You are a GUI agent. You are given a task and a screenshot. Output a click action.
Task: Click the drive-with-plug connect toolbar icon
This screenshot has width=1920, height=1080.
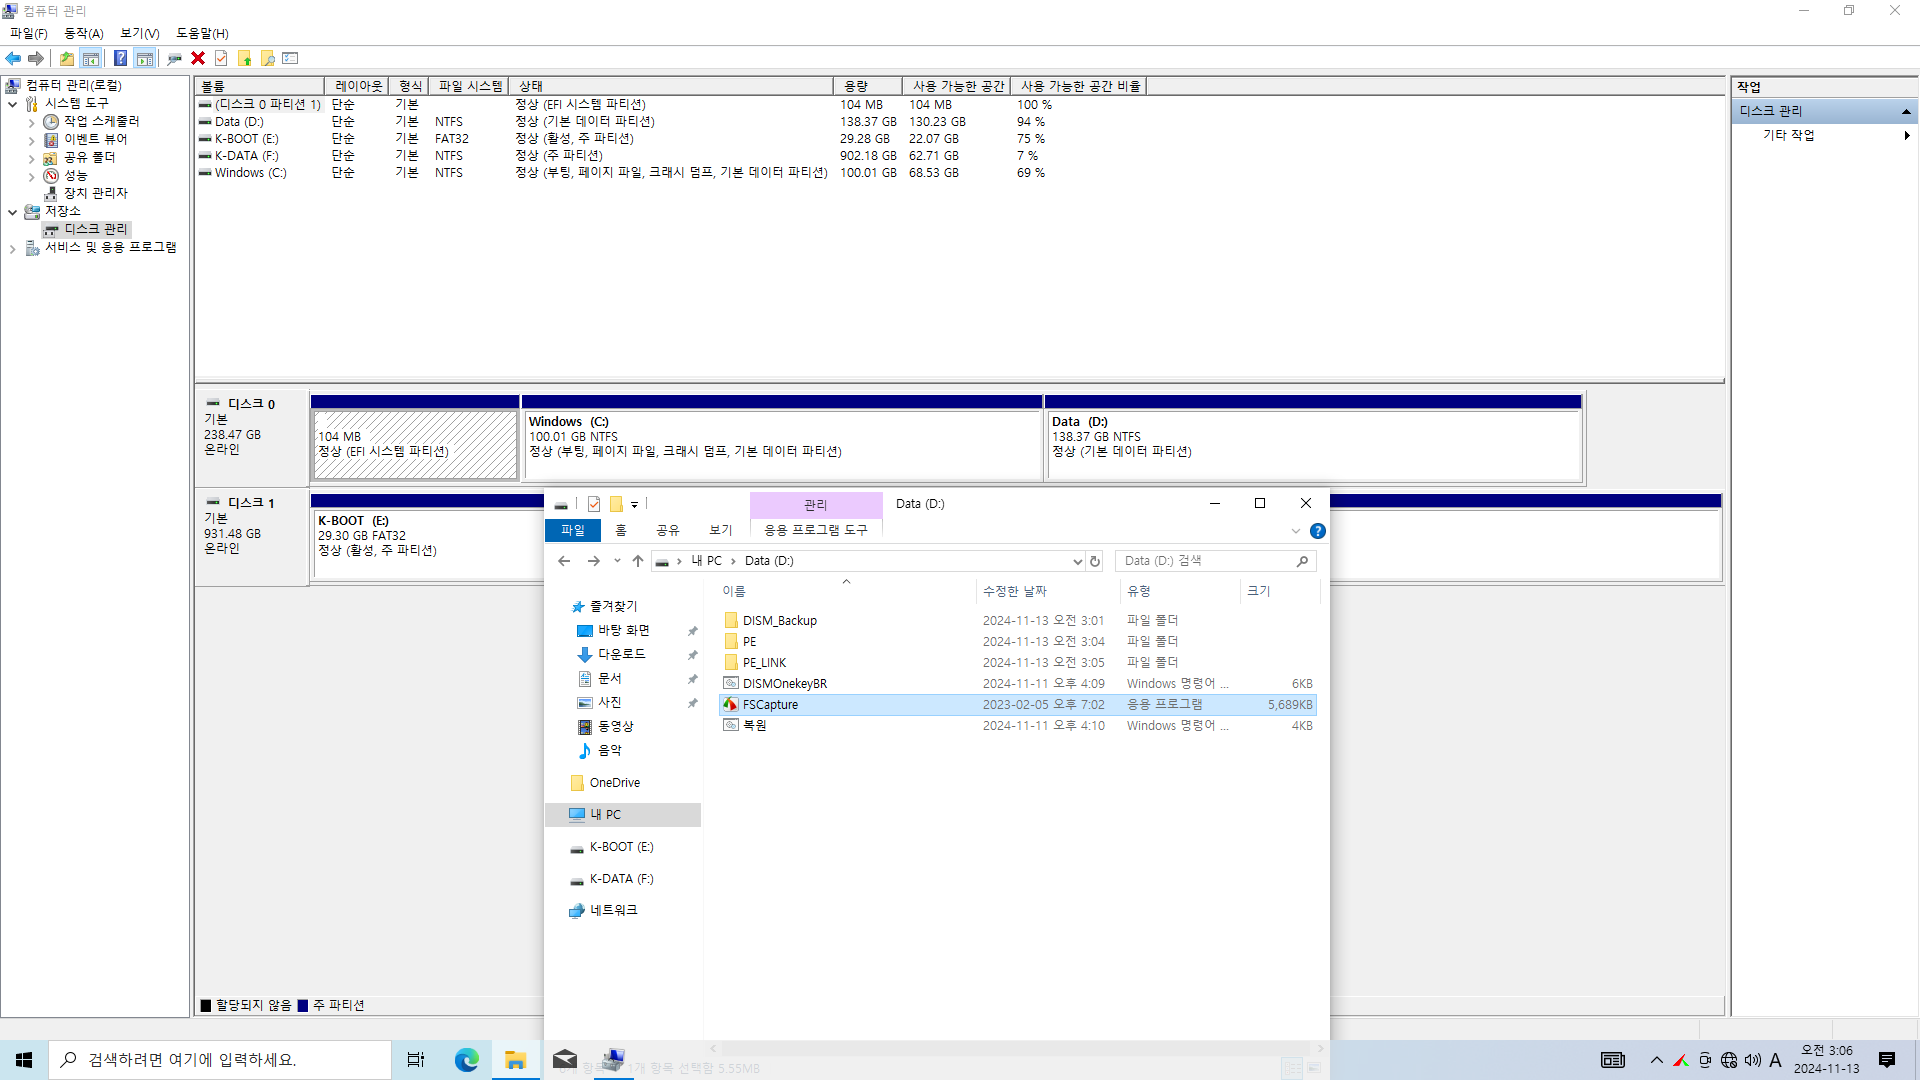click(x=174, y=58)
